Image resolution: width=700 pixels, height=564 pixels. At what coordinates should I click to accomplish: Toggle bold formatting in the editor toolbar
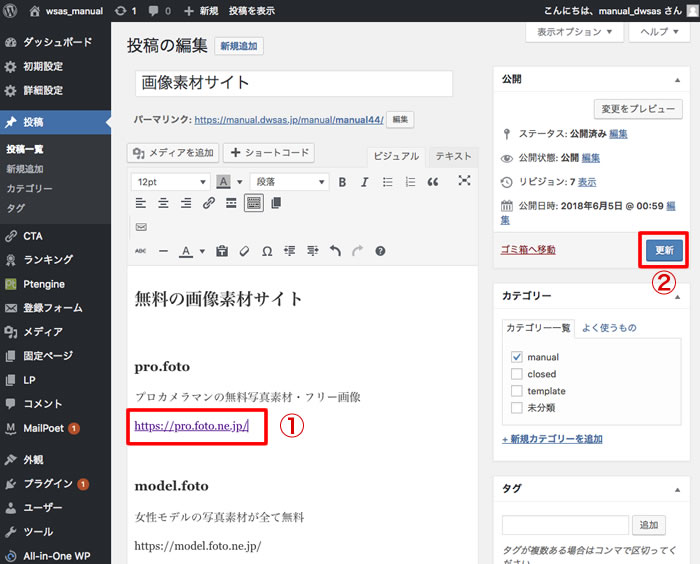pos(342,182)
